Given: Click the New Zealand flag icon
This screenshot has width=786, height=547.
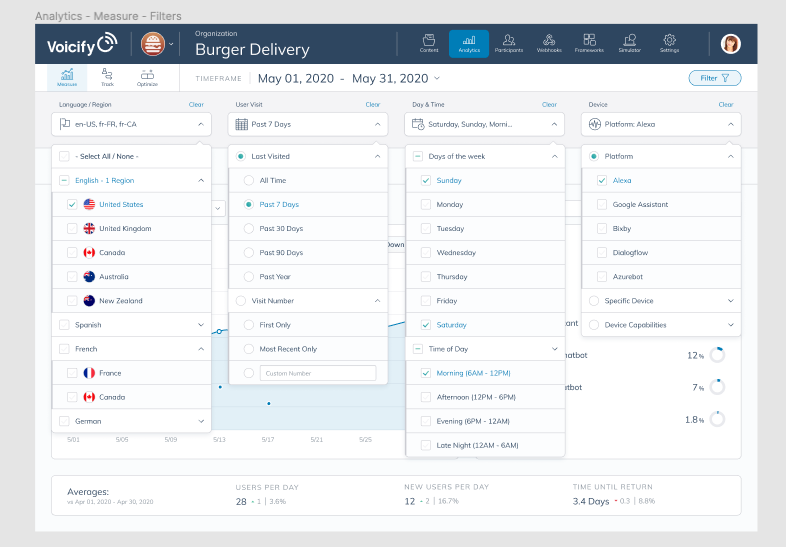Looking at the screenshot, I should pyautogui.click(x=89, y=300).
